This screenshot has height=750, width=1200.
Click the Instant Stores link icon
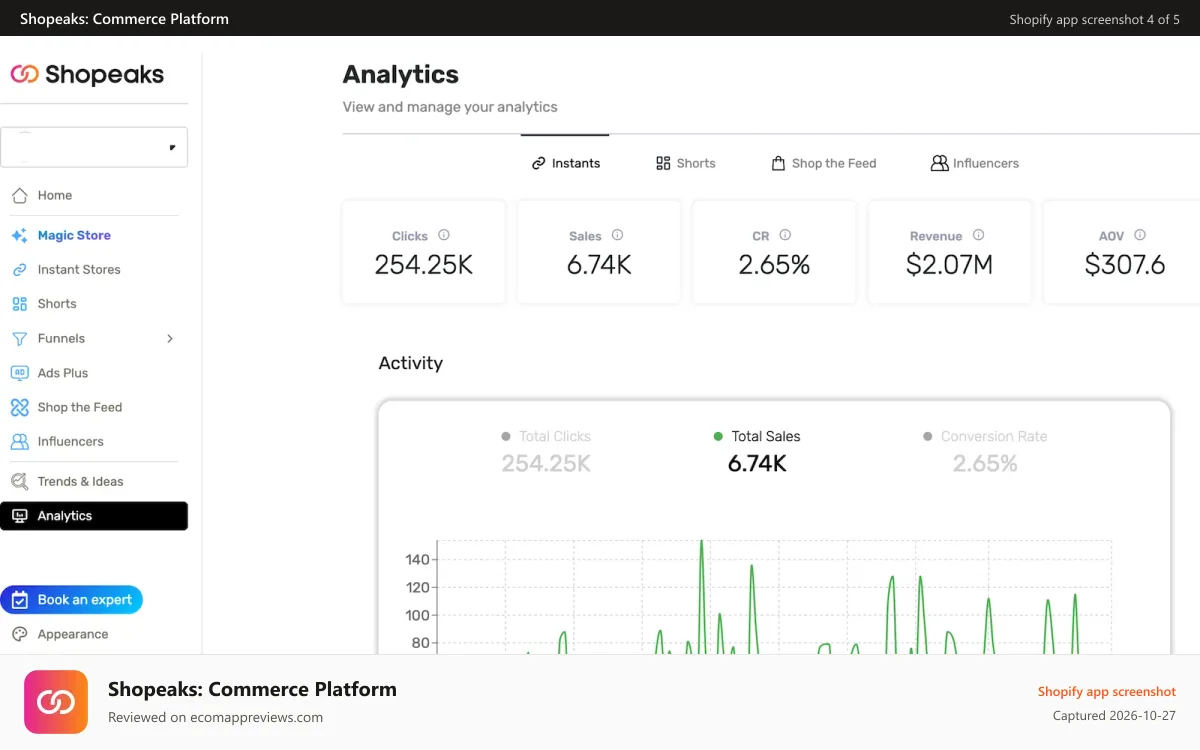click(x=19, y=270)
